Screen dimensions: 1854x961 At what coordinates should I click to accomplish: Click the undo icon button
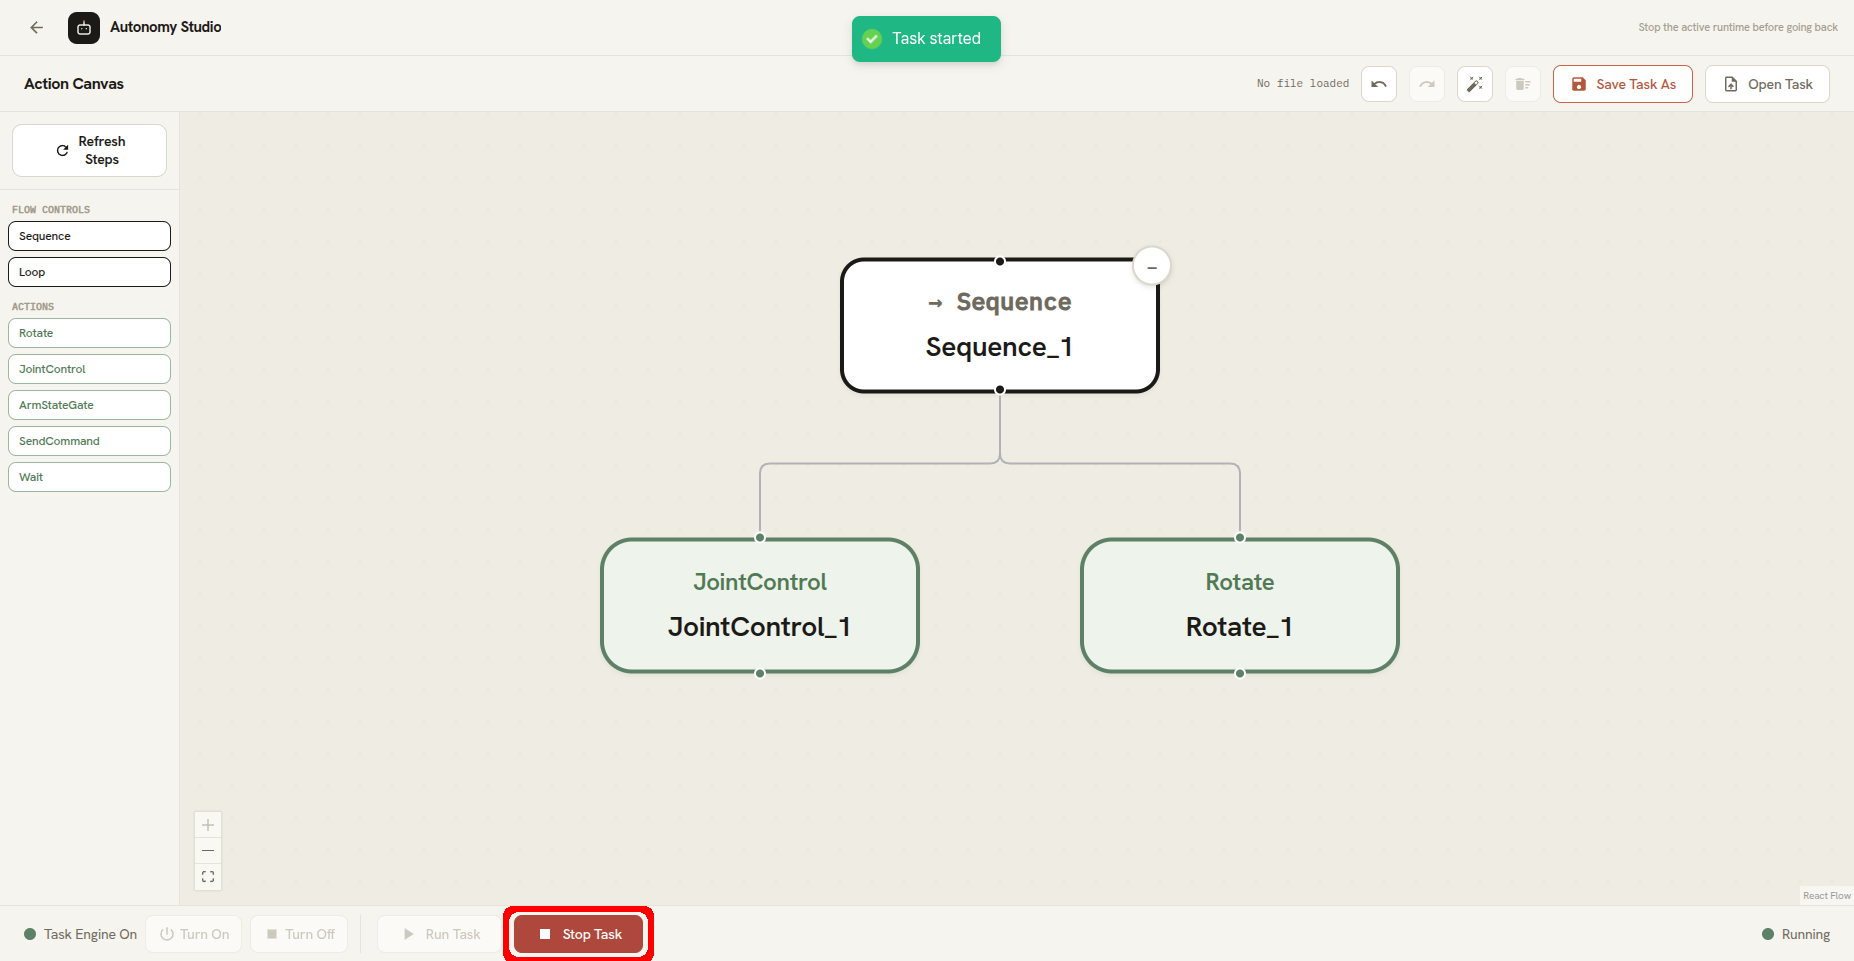point(1379,84)
